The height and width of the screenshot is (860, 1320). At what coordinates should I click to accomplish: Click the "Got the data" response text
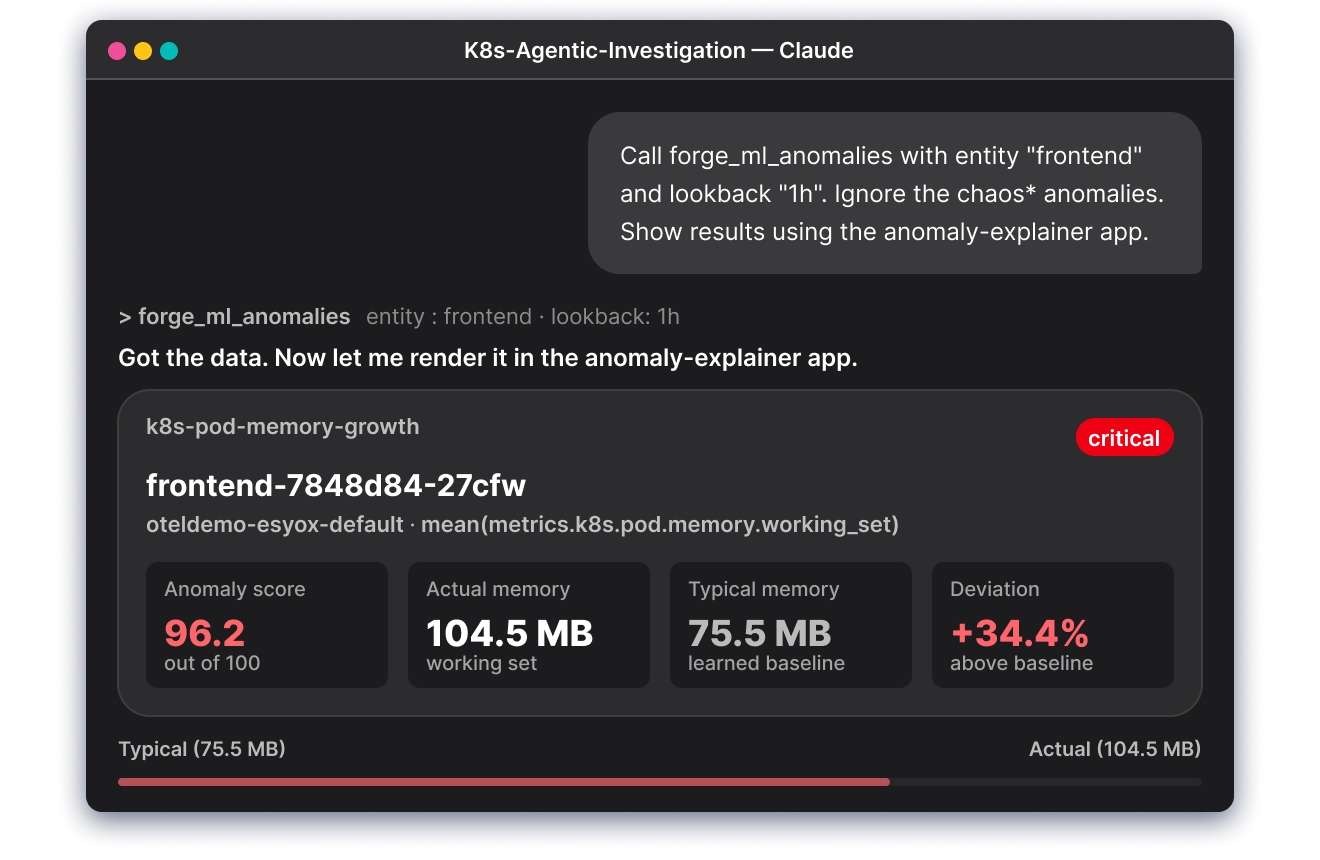tap(487, 358)
